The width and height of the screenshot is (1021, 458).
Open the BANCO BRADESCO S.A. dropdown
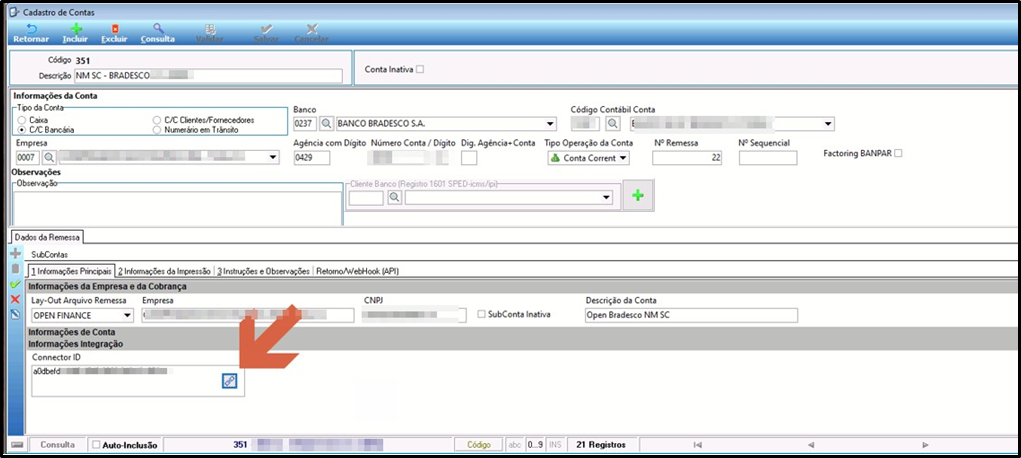point(551,124)
